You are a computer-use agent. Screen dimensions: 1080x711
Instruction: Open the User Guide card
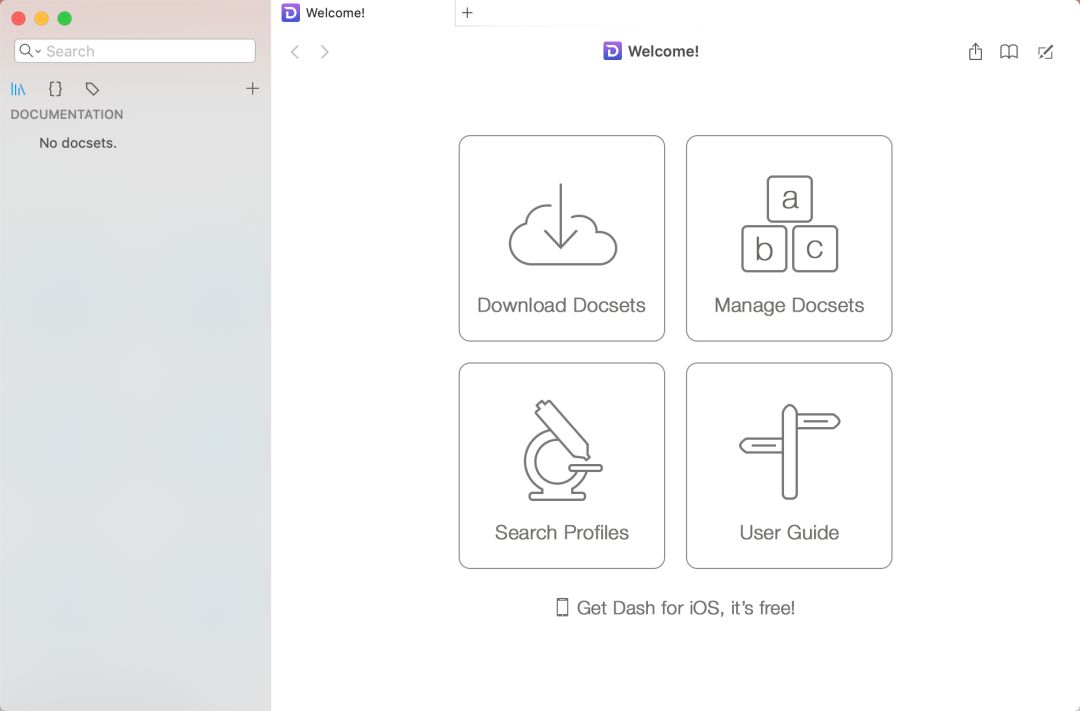789,465
